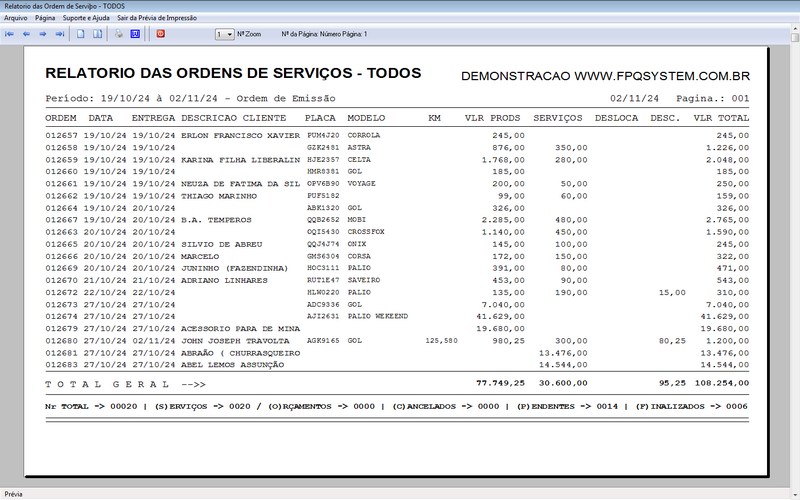Open the Arquivo menu

click(x=16, y=18)
